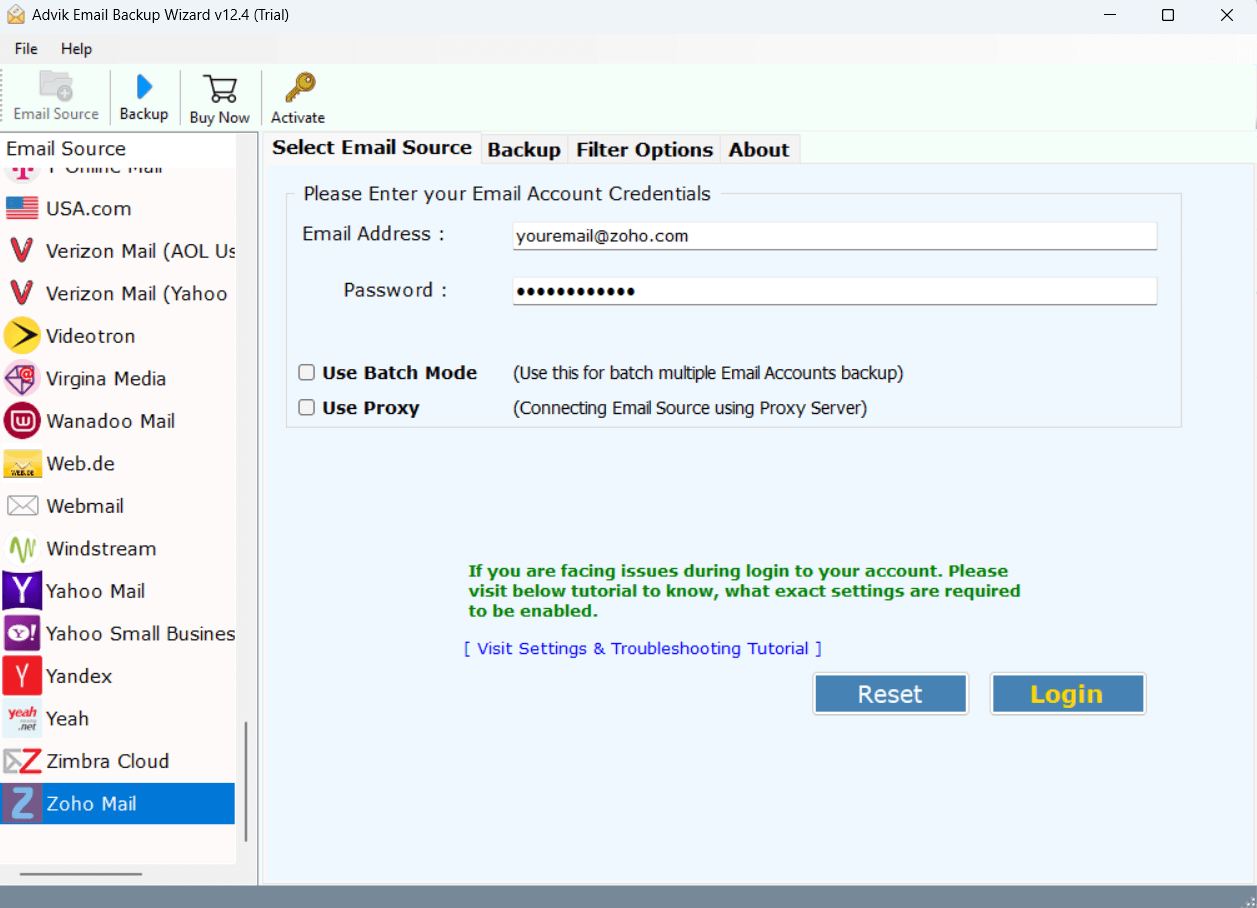
Task: Select the Zoho Mail text entry
Action: click(x=91, y=804)
